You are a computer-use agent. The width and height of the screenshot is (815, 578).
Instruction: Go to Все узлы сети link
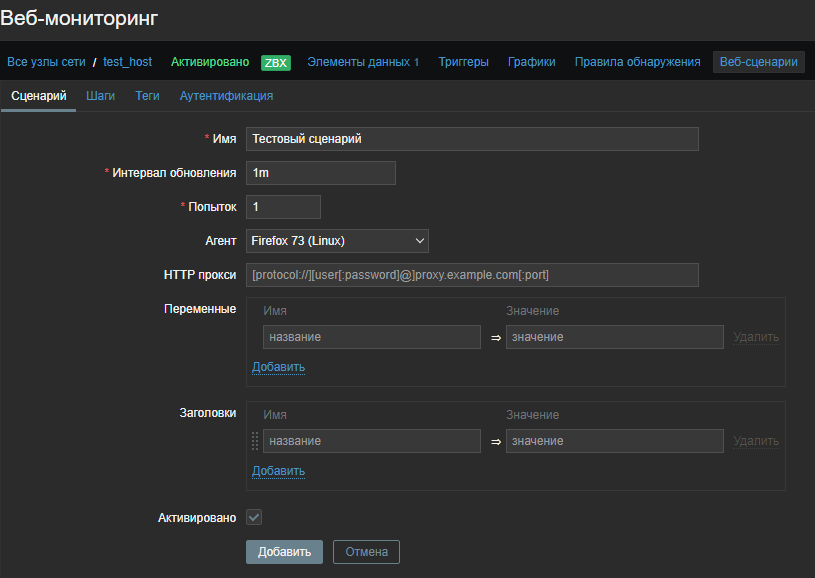tap(46, 62)
